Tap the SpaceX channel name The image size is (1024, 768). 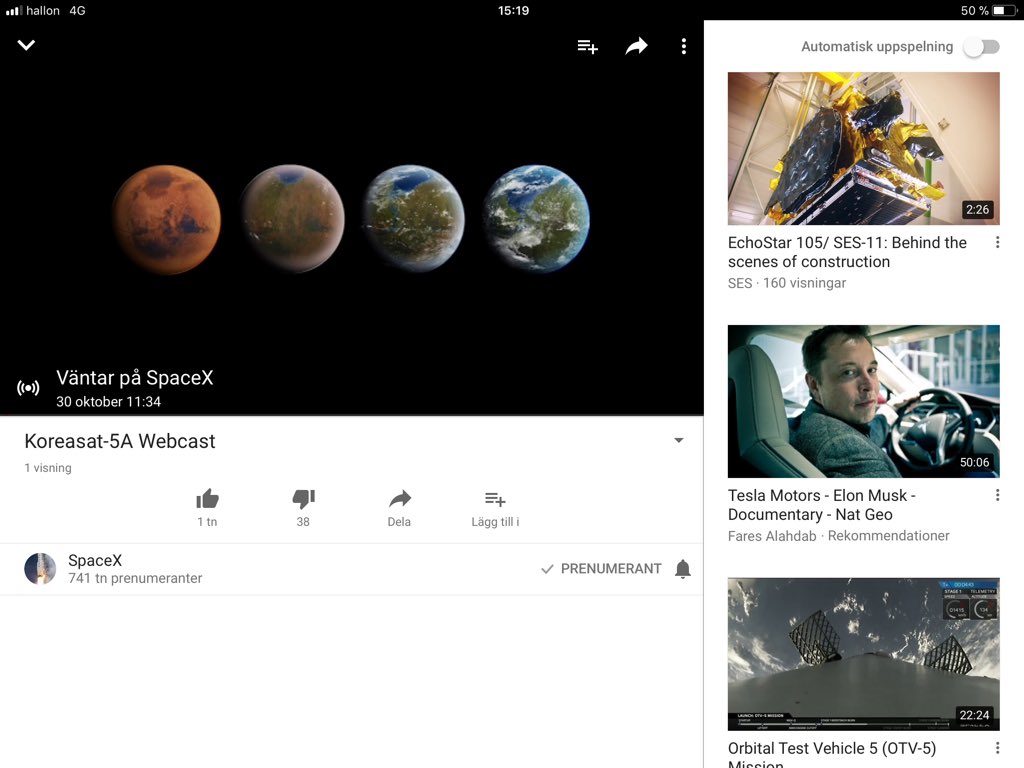coord(95,560)
